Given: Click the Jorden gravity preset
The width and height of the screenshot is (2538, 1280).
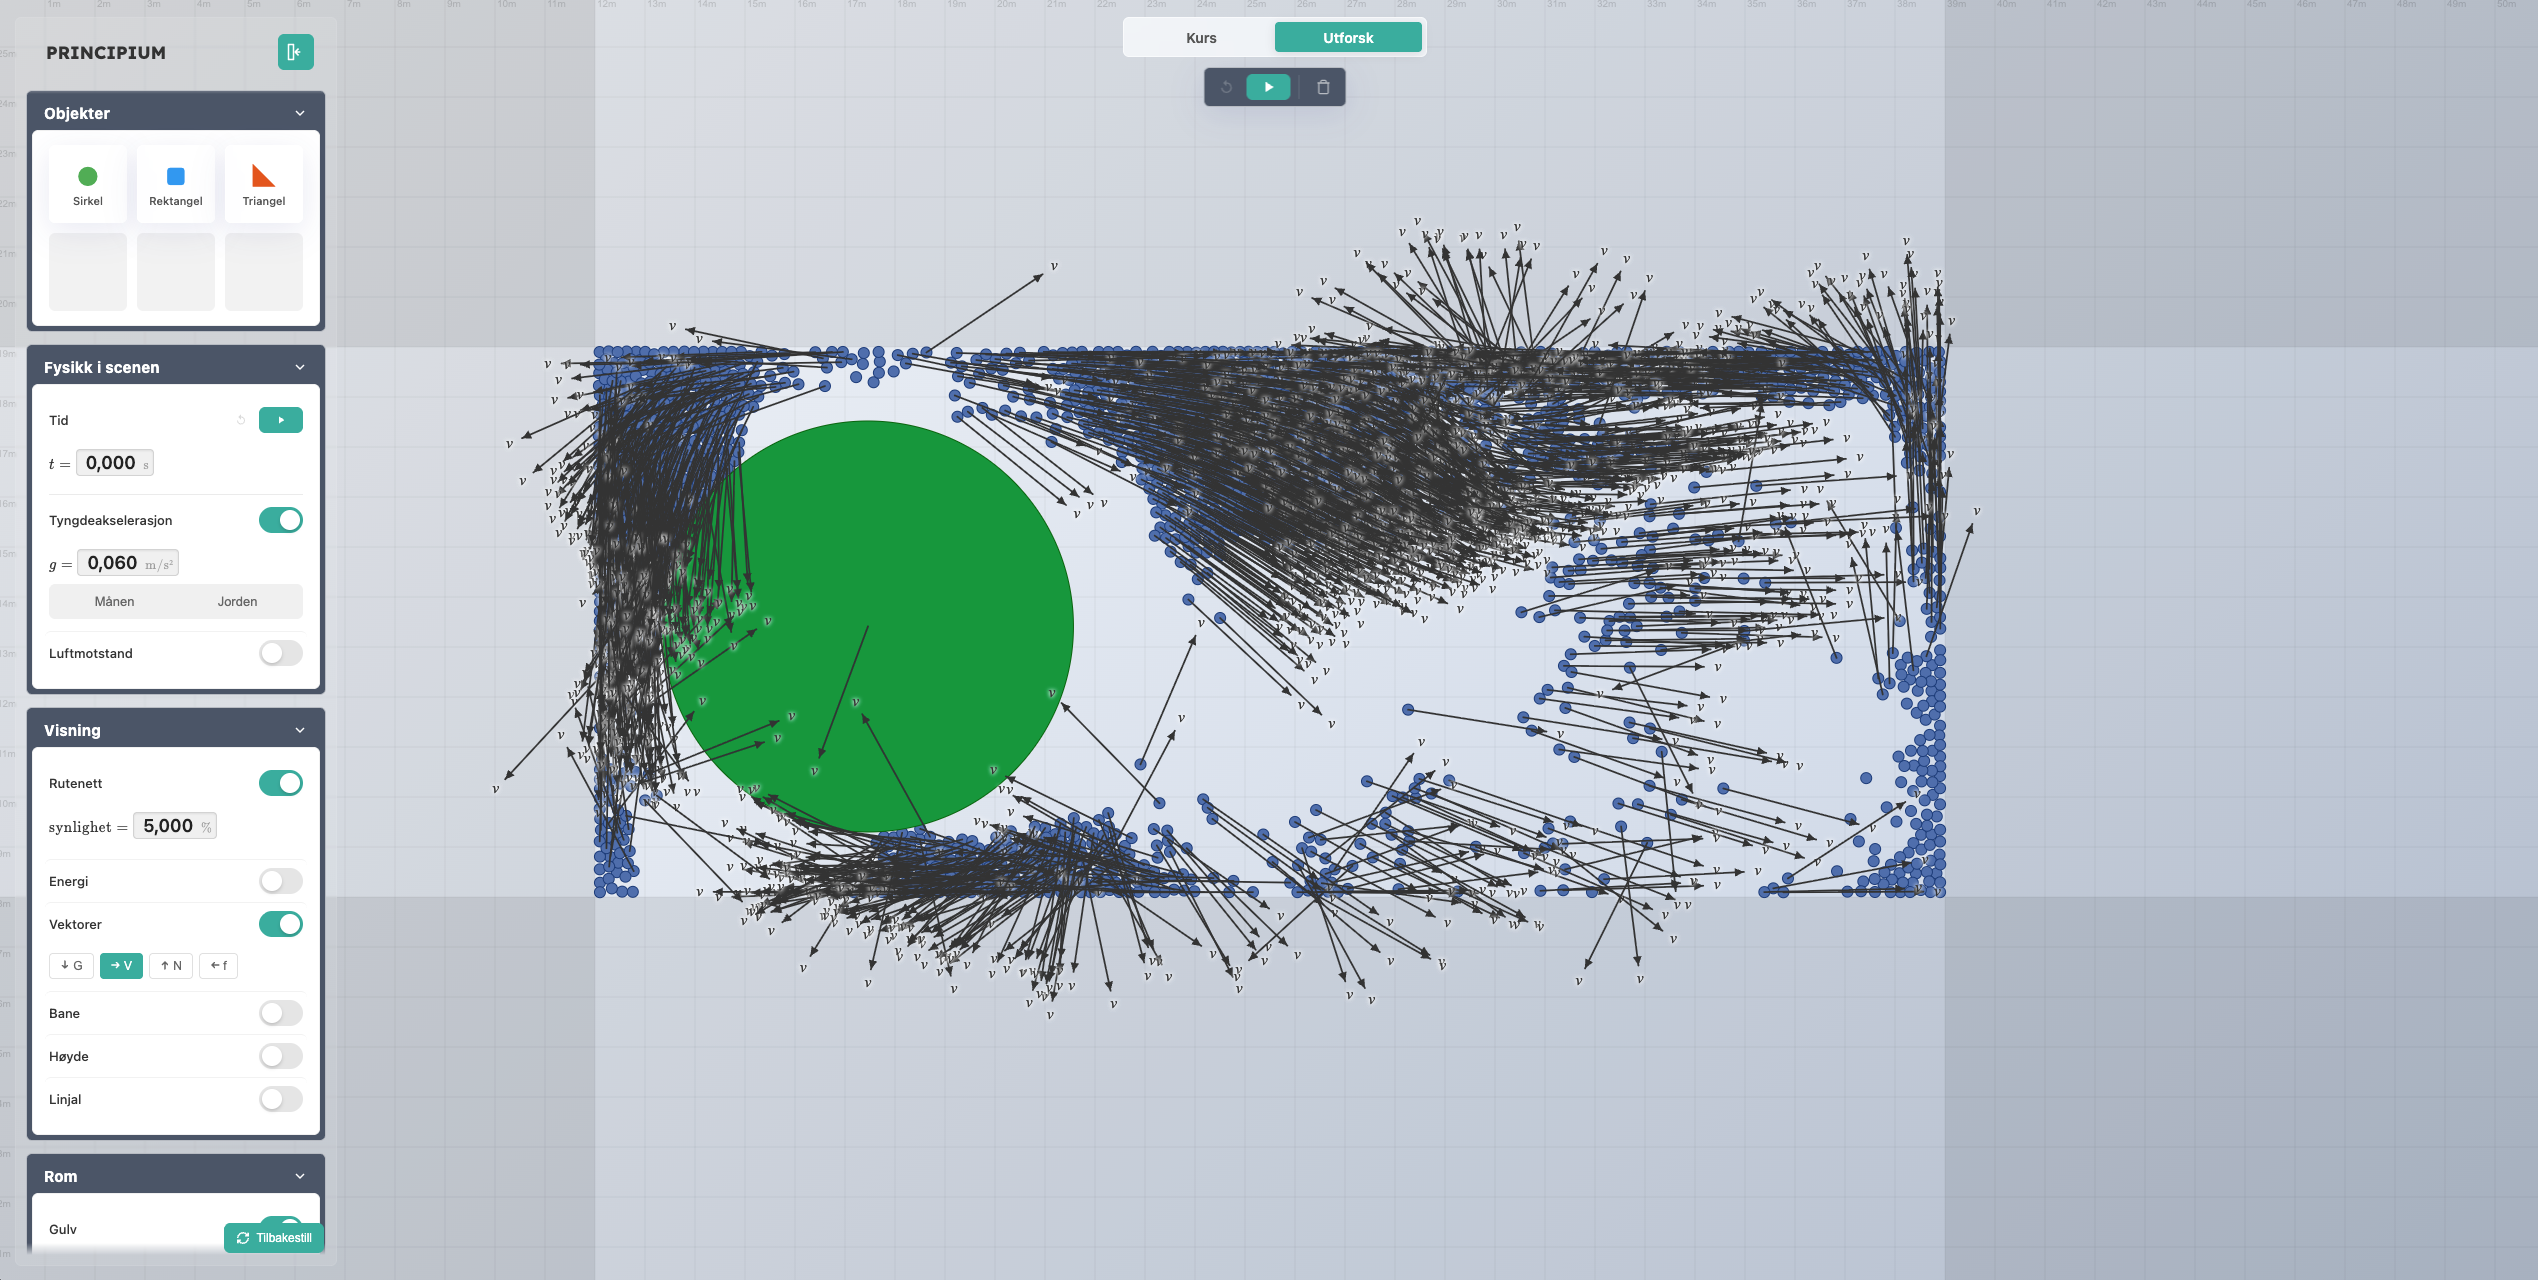Looking at the screenshot, I should click(237, 601).
